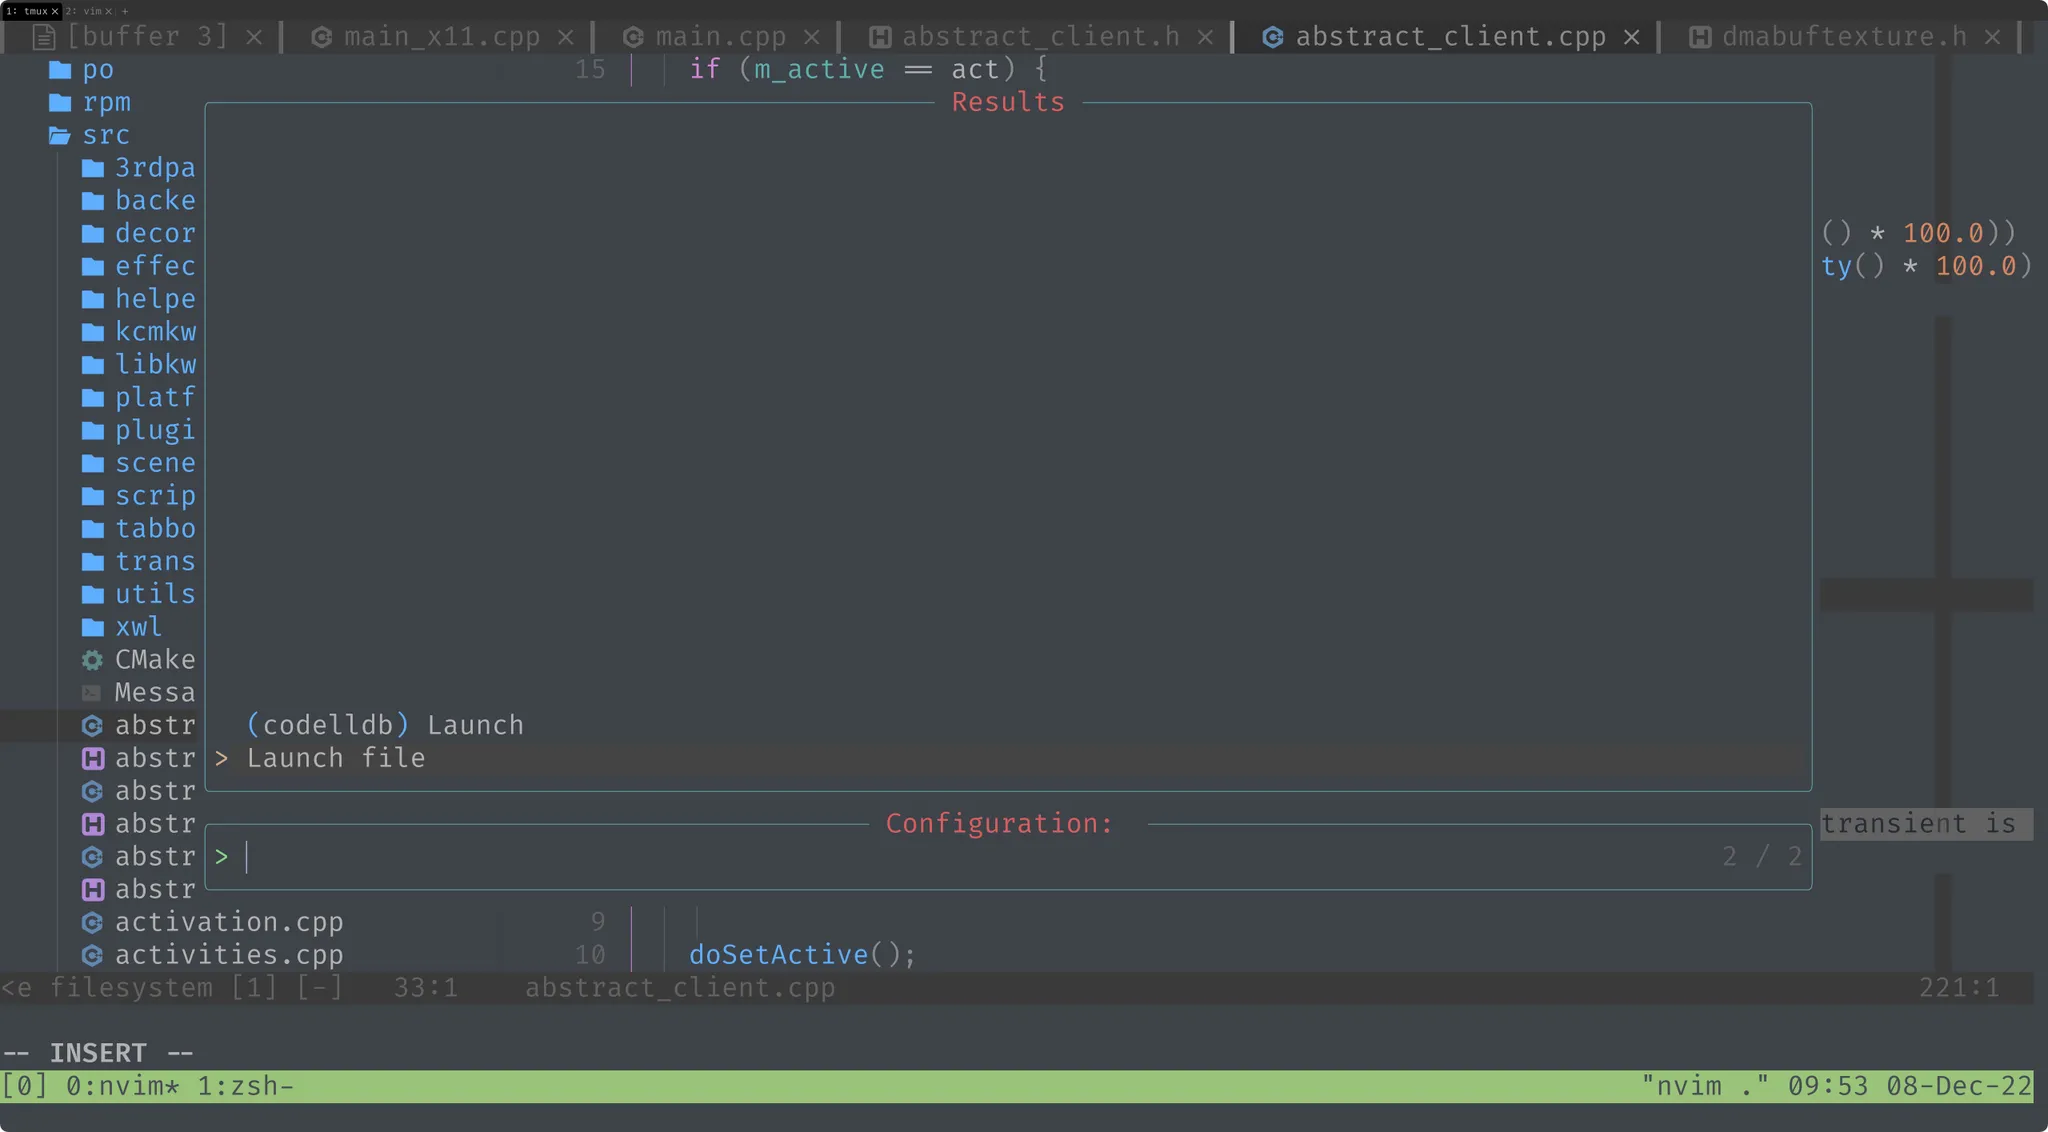Collapse the src directory
This screenshot has width=2048, height=1132.
(105, 135)
